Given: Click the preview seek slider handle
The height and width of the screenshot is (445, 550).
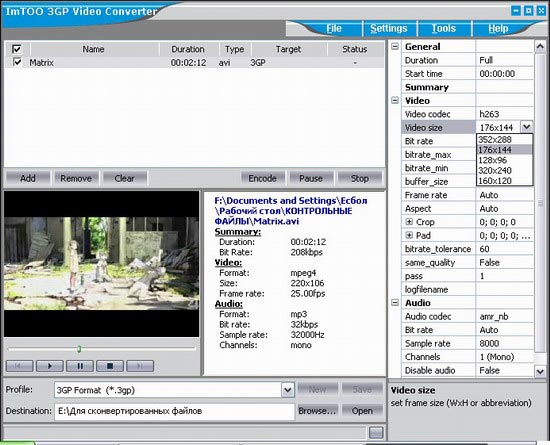Looking at the screenshot, I should point(79,349).
